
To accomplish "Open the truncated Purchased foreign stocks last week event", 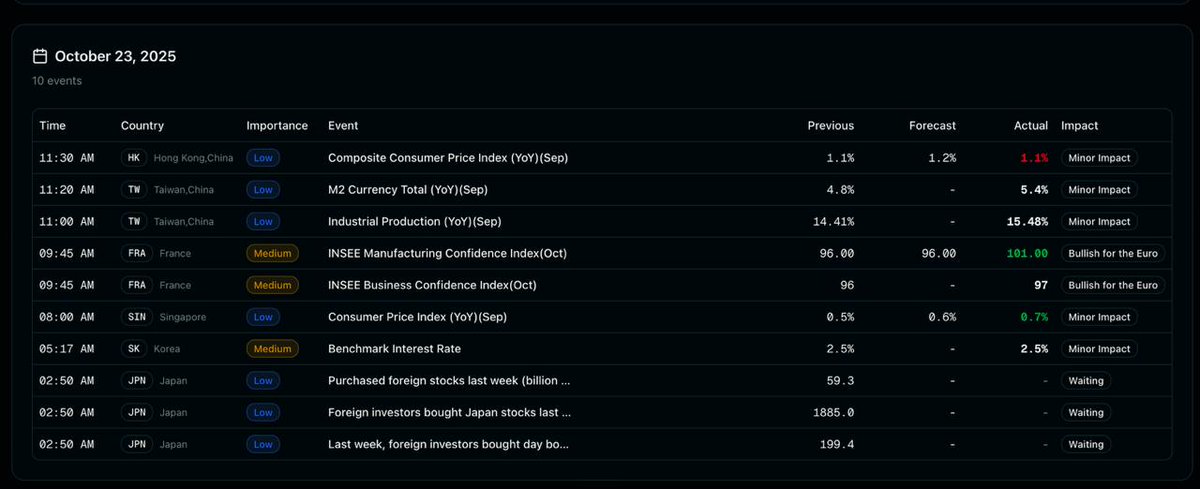I will tap(449, 381).
